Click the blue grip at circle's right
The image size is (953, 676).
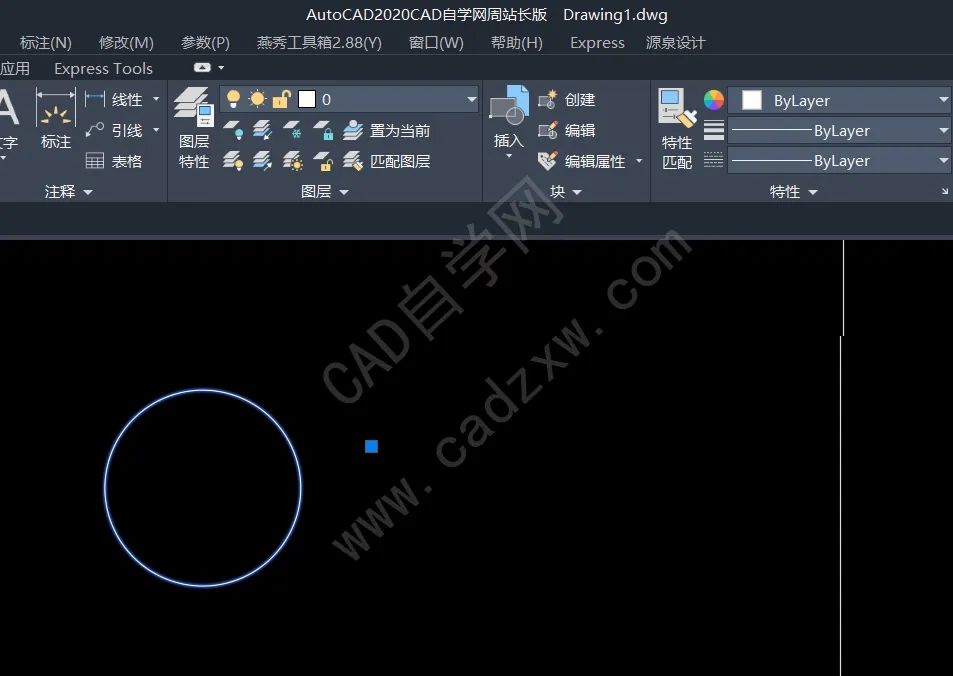pos(372,446)
